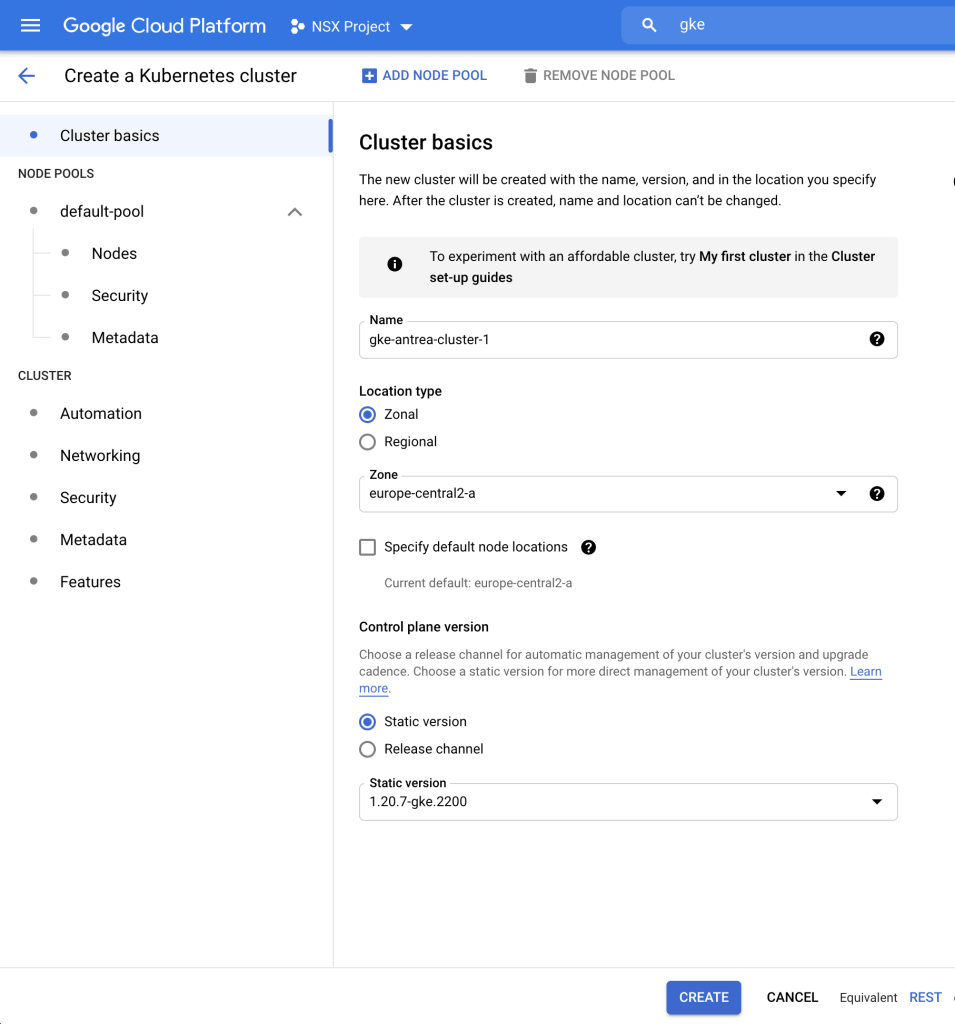Enable Specify default node locations checkbox
This screenshot has width=955, height=1024.
(368, 547)
